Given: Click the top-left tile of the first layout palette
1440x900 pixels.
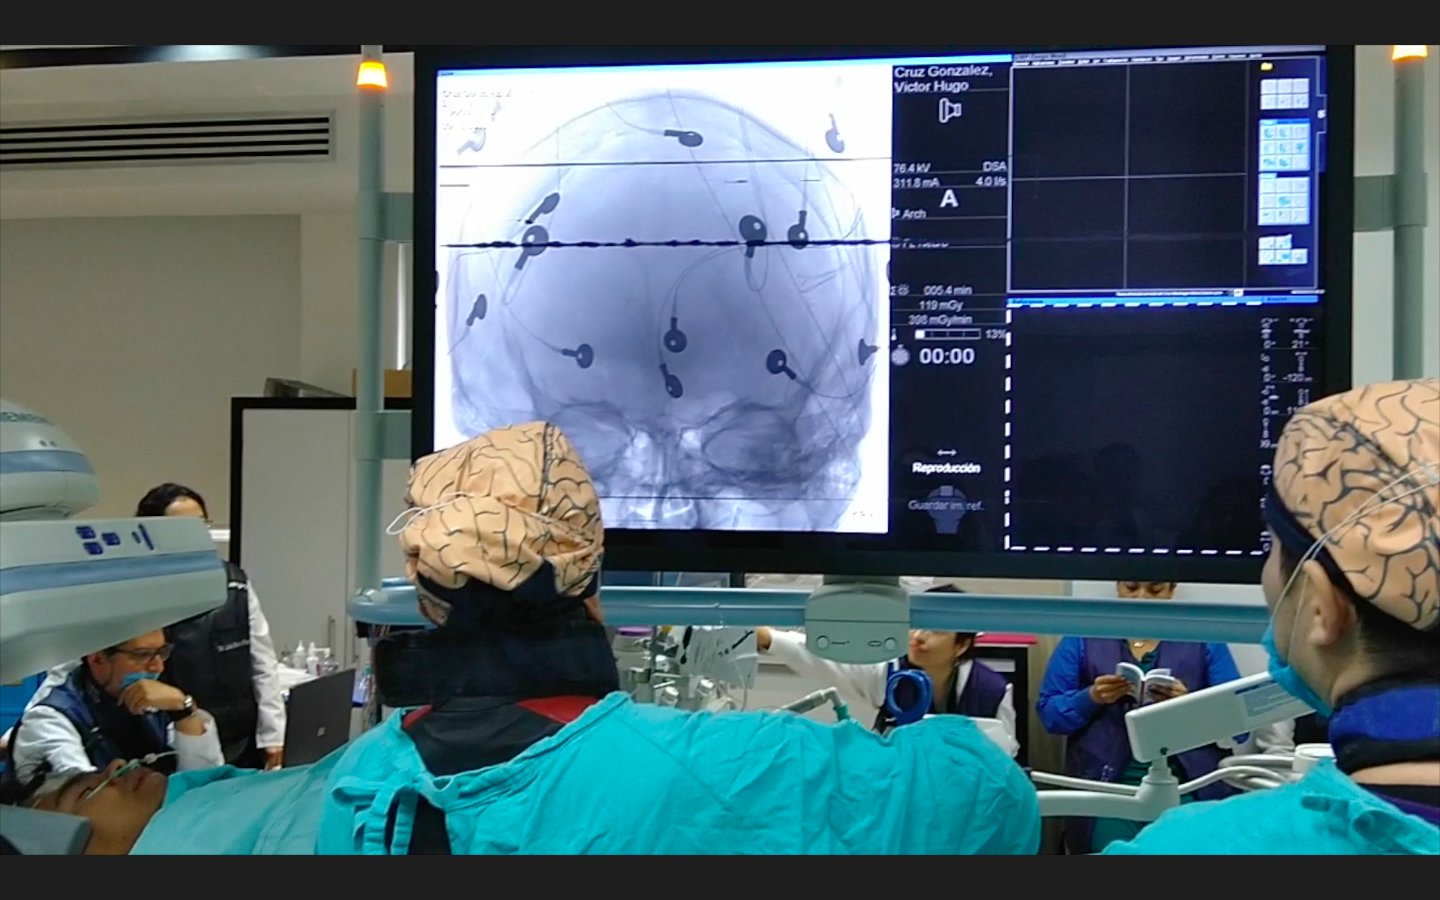Looking at the screenshot, I should (x=1269, y=86).
